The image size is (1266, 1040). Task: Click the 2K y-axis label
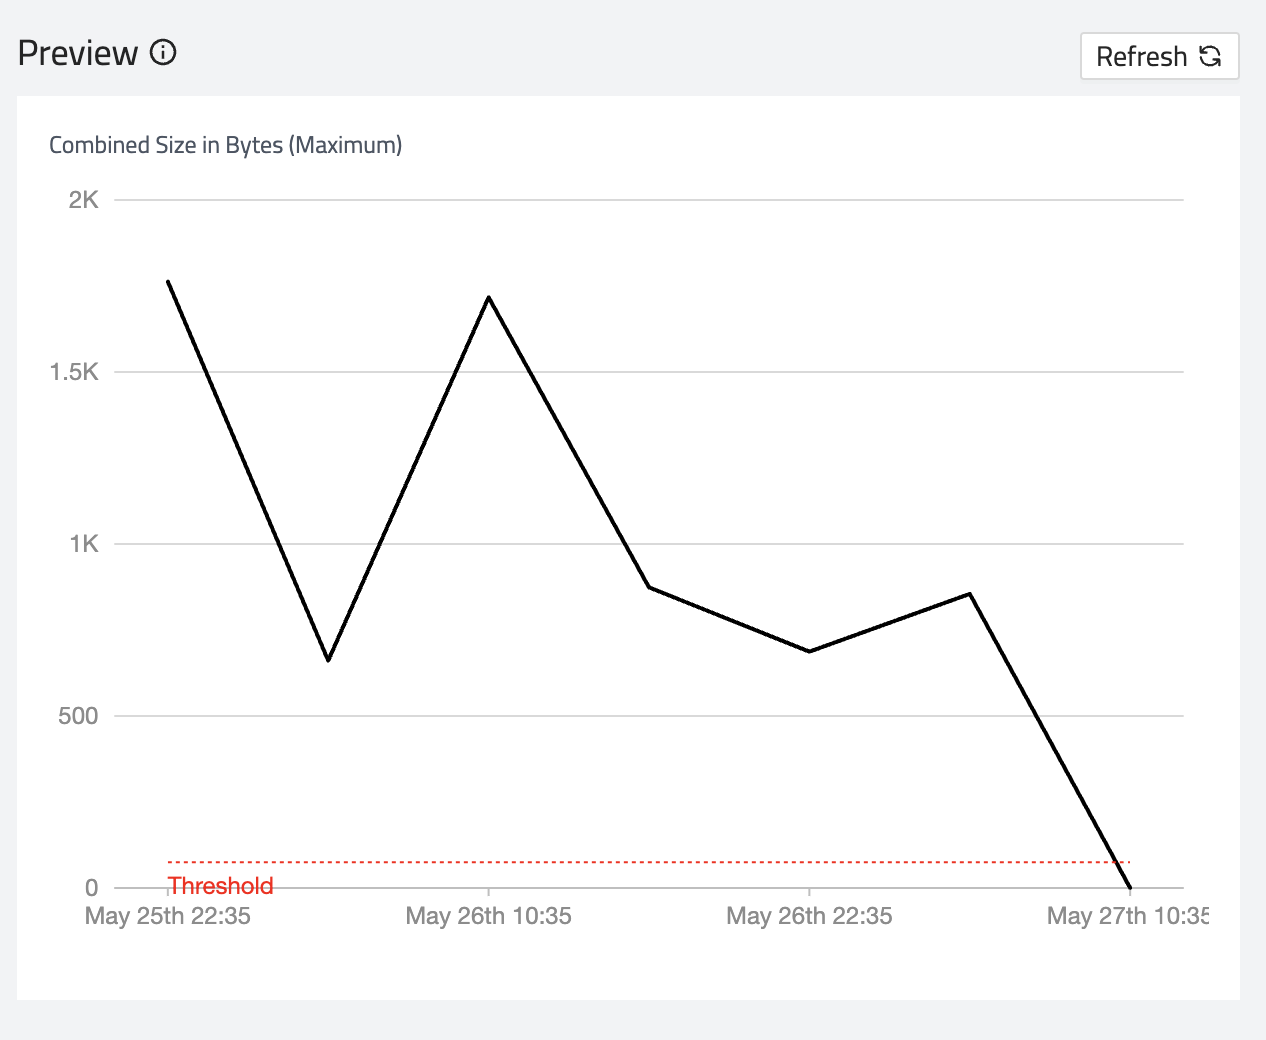[84, 200]
